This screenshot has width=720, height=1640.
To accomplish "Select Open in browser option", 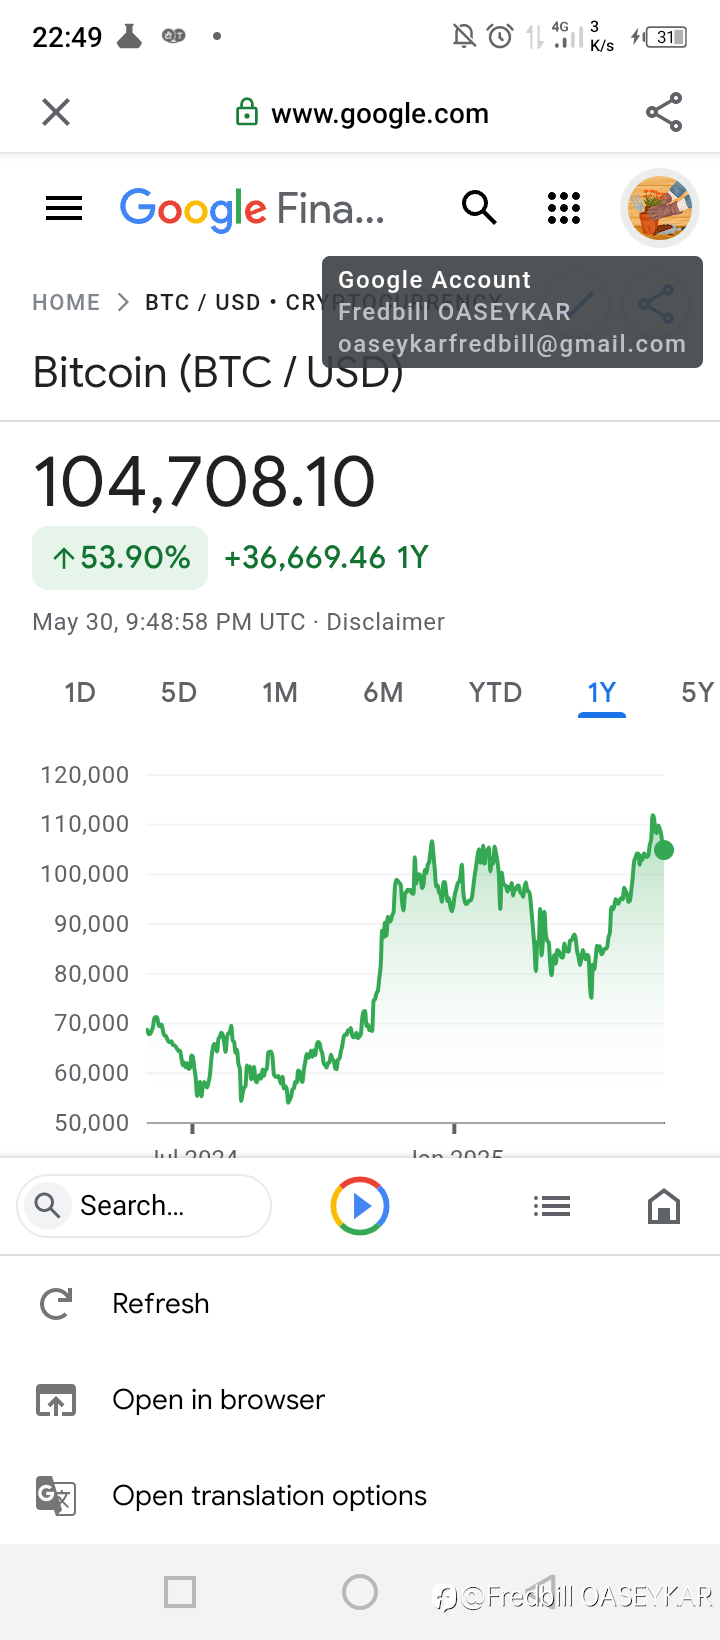I will click(x=218, y=1400).
